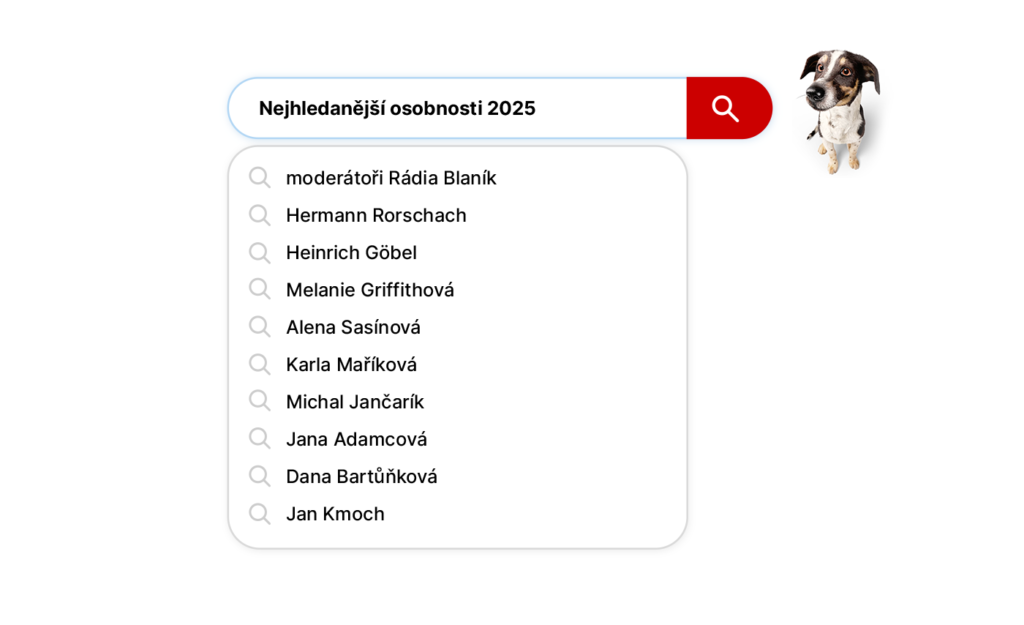The height and width of the screenshot is (625, 1024).
Task: Click magnifier icon next to Hermann Rorschach
Action: (x=260, y=215)
